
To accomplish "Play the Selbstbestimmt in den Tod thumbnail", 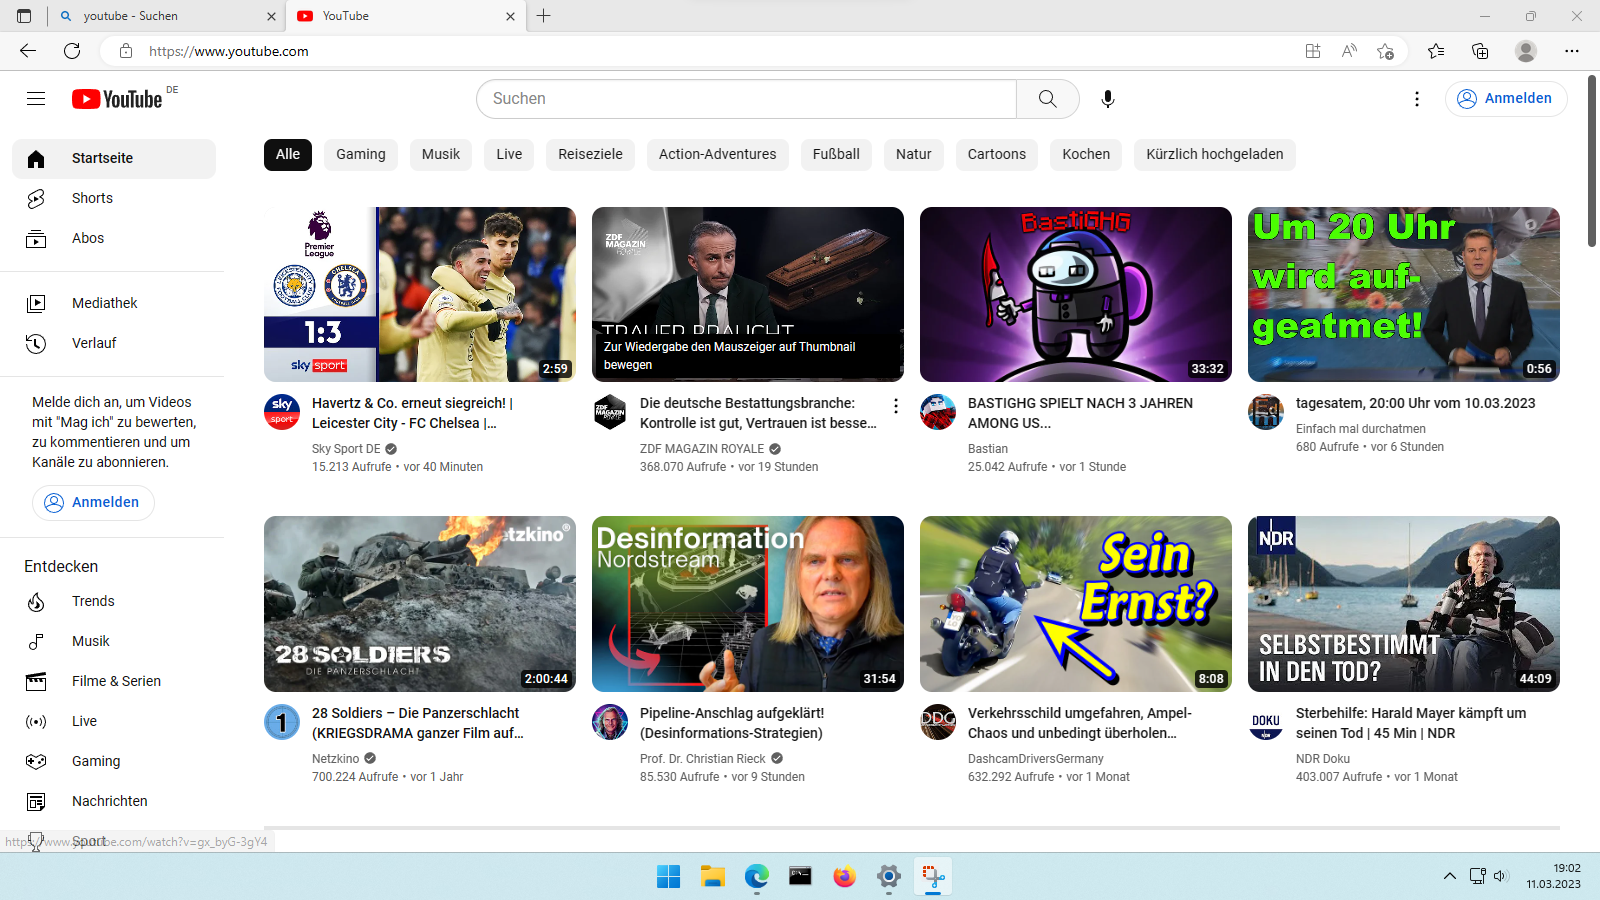I will click(x=1404, y=604).
